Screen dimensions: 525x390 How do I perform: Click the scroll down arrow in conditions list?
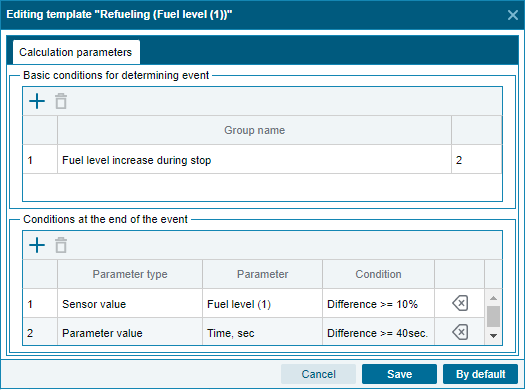[x=493, y=335]
